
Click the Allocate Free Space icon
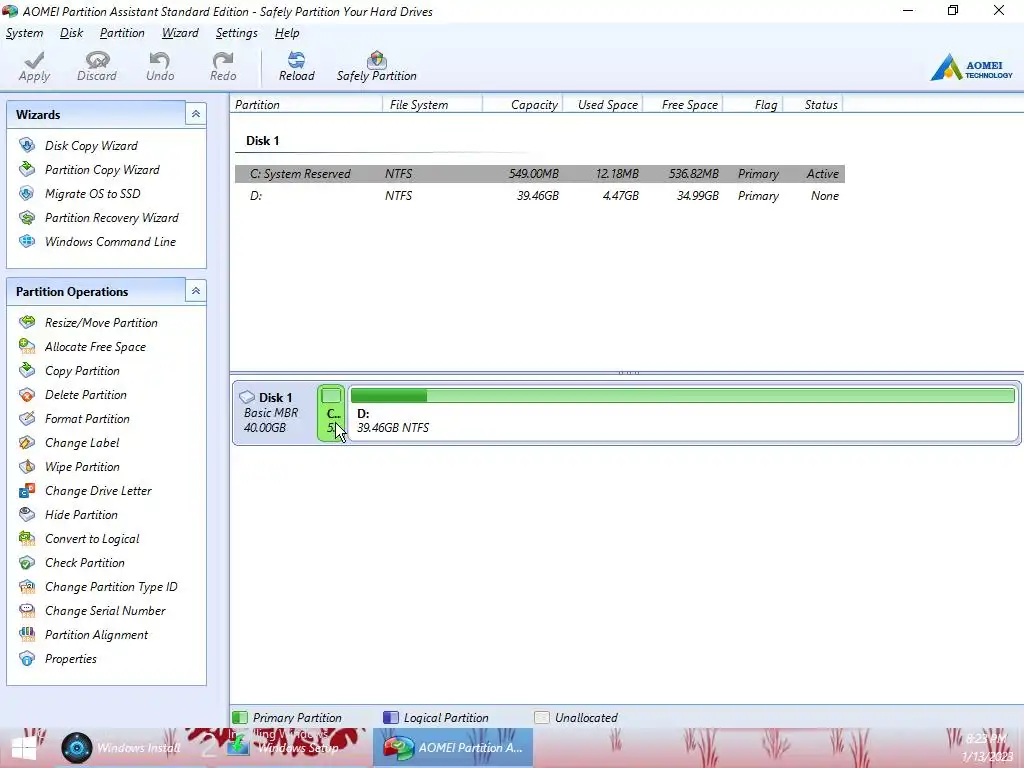(27, 346)
